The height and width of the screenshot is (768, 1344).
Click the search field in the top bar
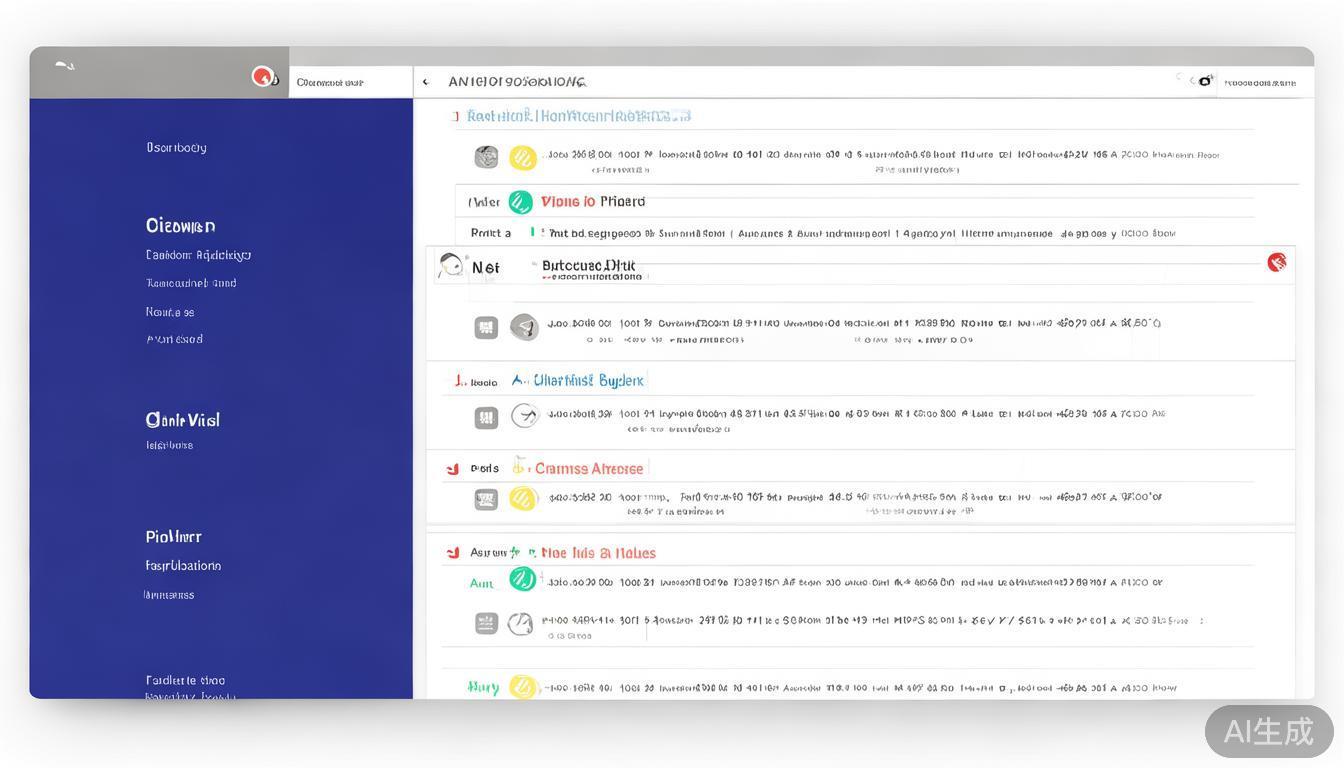[x=350, y=82]
